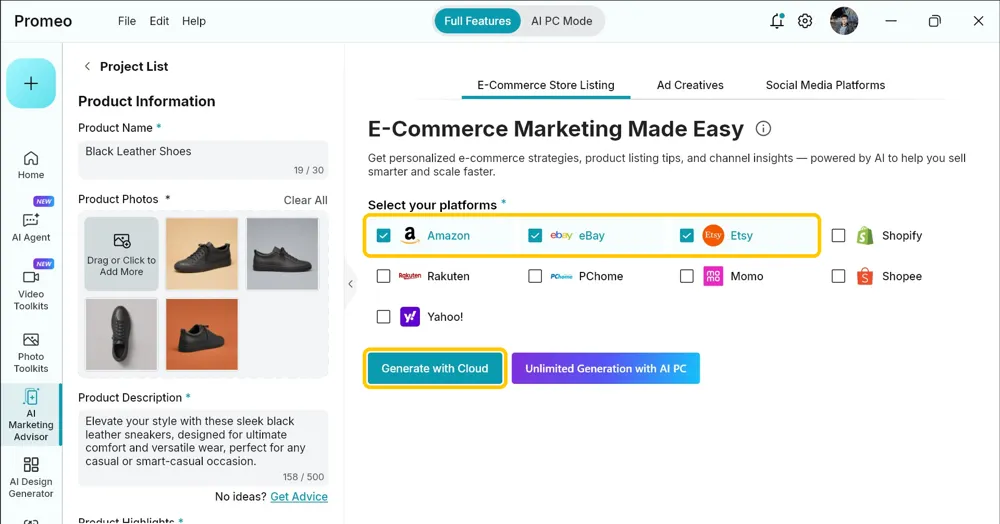This screenshot has width=1000, height=524.
Task: Collapse the product information panel arrow
Action: [x=350, y=284]
